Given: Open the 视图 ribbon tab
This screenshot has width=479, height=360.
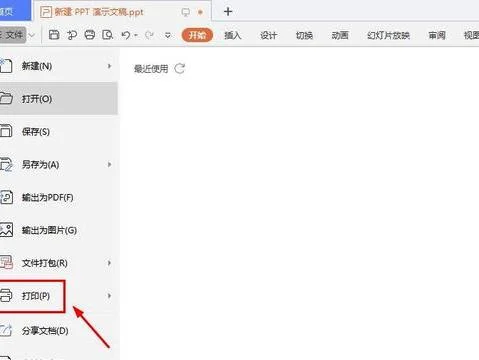Looking at the screenshot, I should pyautogui.click(x=471, y=35).
